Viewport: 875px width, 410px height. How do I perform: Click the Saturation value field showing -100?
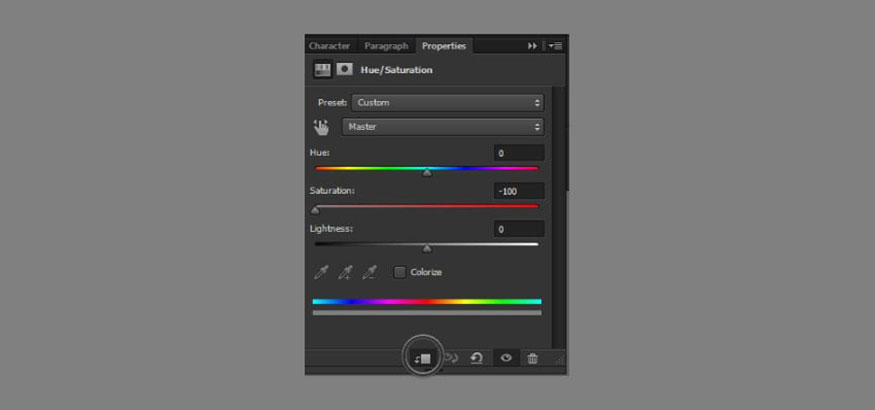pos(519,191)
